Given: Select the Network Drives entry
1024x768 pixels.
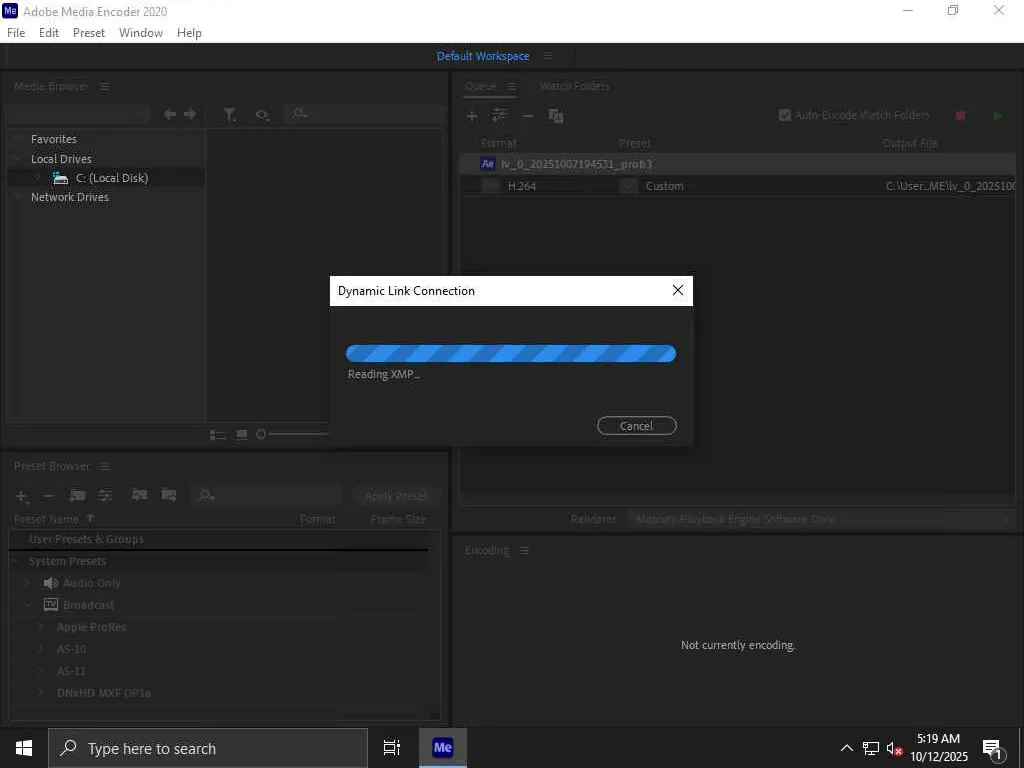Looking at the screenshot, I should (x=70, y=197).
